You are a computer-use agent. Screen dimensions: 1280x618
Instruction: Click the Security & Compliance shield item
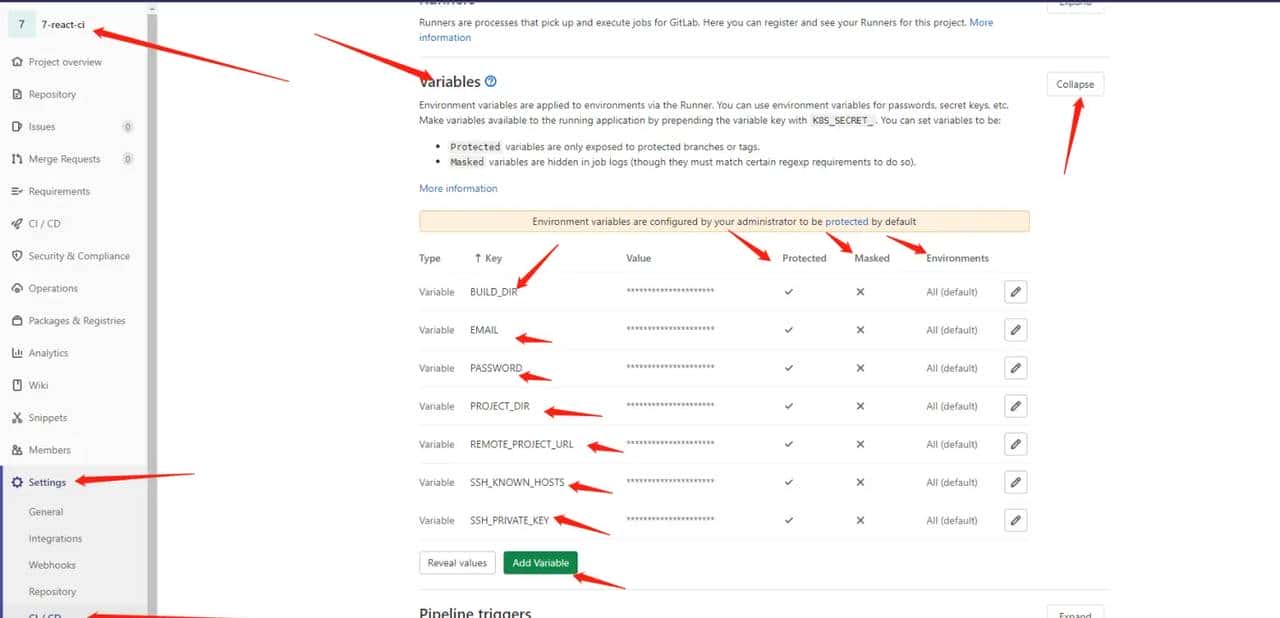tap(78, 256)
